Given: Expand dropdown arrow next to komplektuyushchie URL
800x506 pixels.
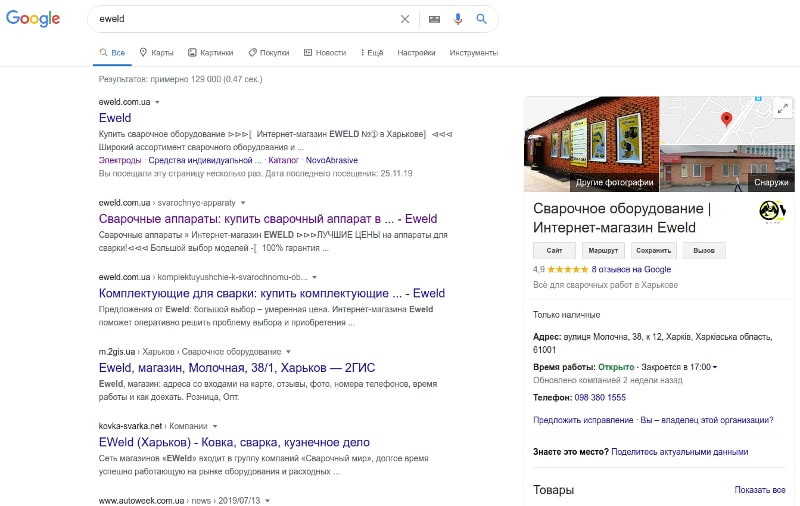Looking at the screenshot, I should coord(314,277).
